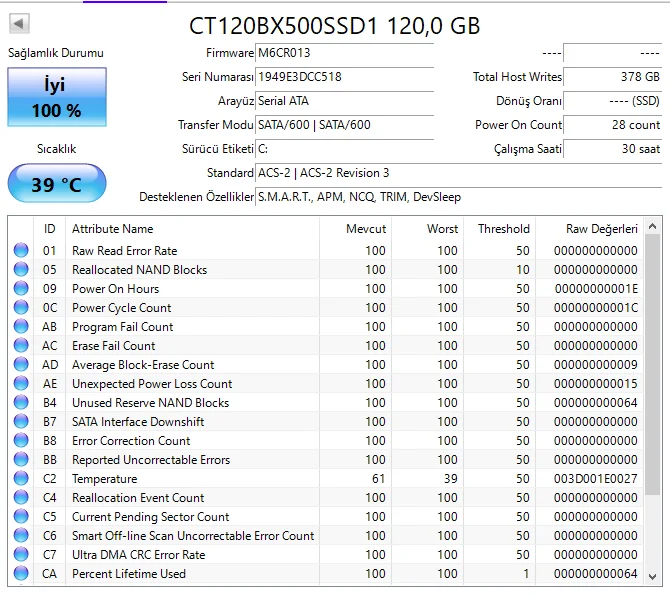Click the status icon for Raw Read Error Rate
The image size is (670, 595).
pyautogui.click(x=21, y=250)
